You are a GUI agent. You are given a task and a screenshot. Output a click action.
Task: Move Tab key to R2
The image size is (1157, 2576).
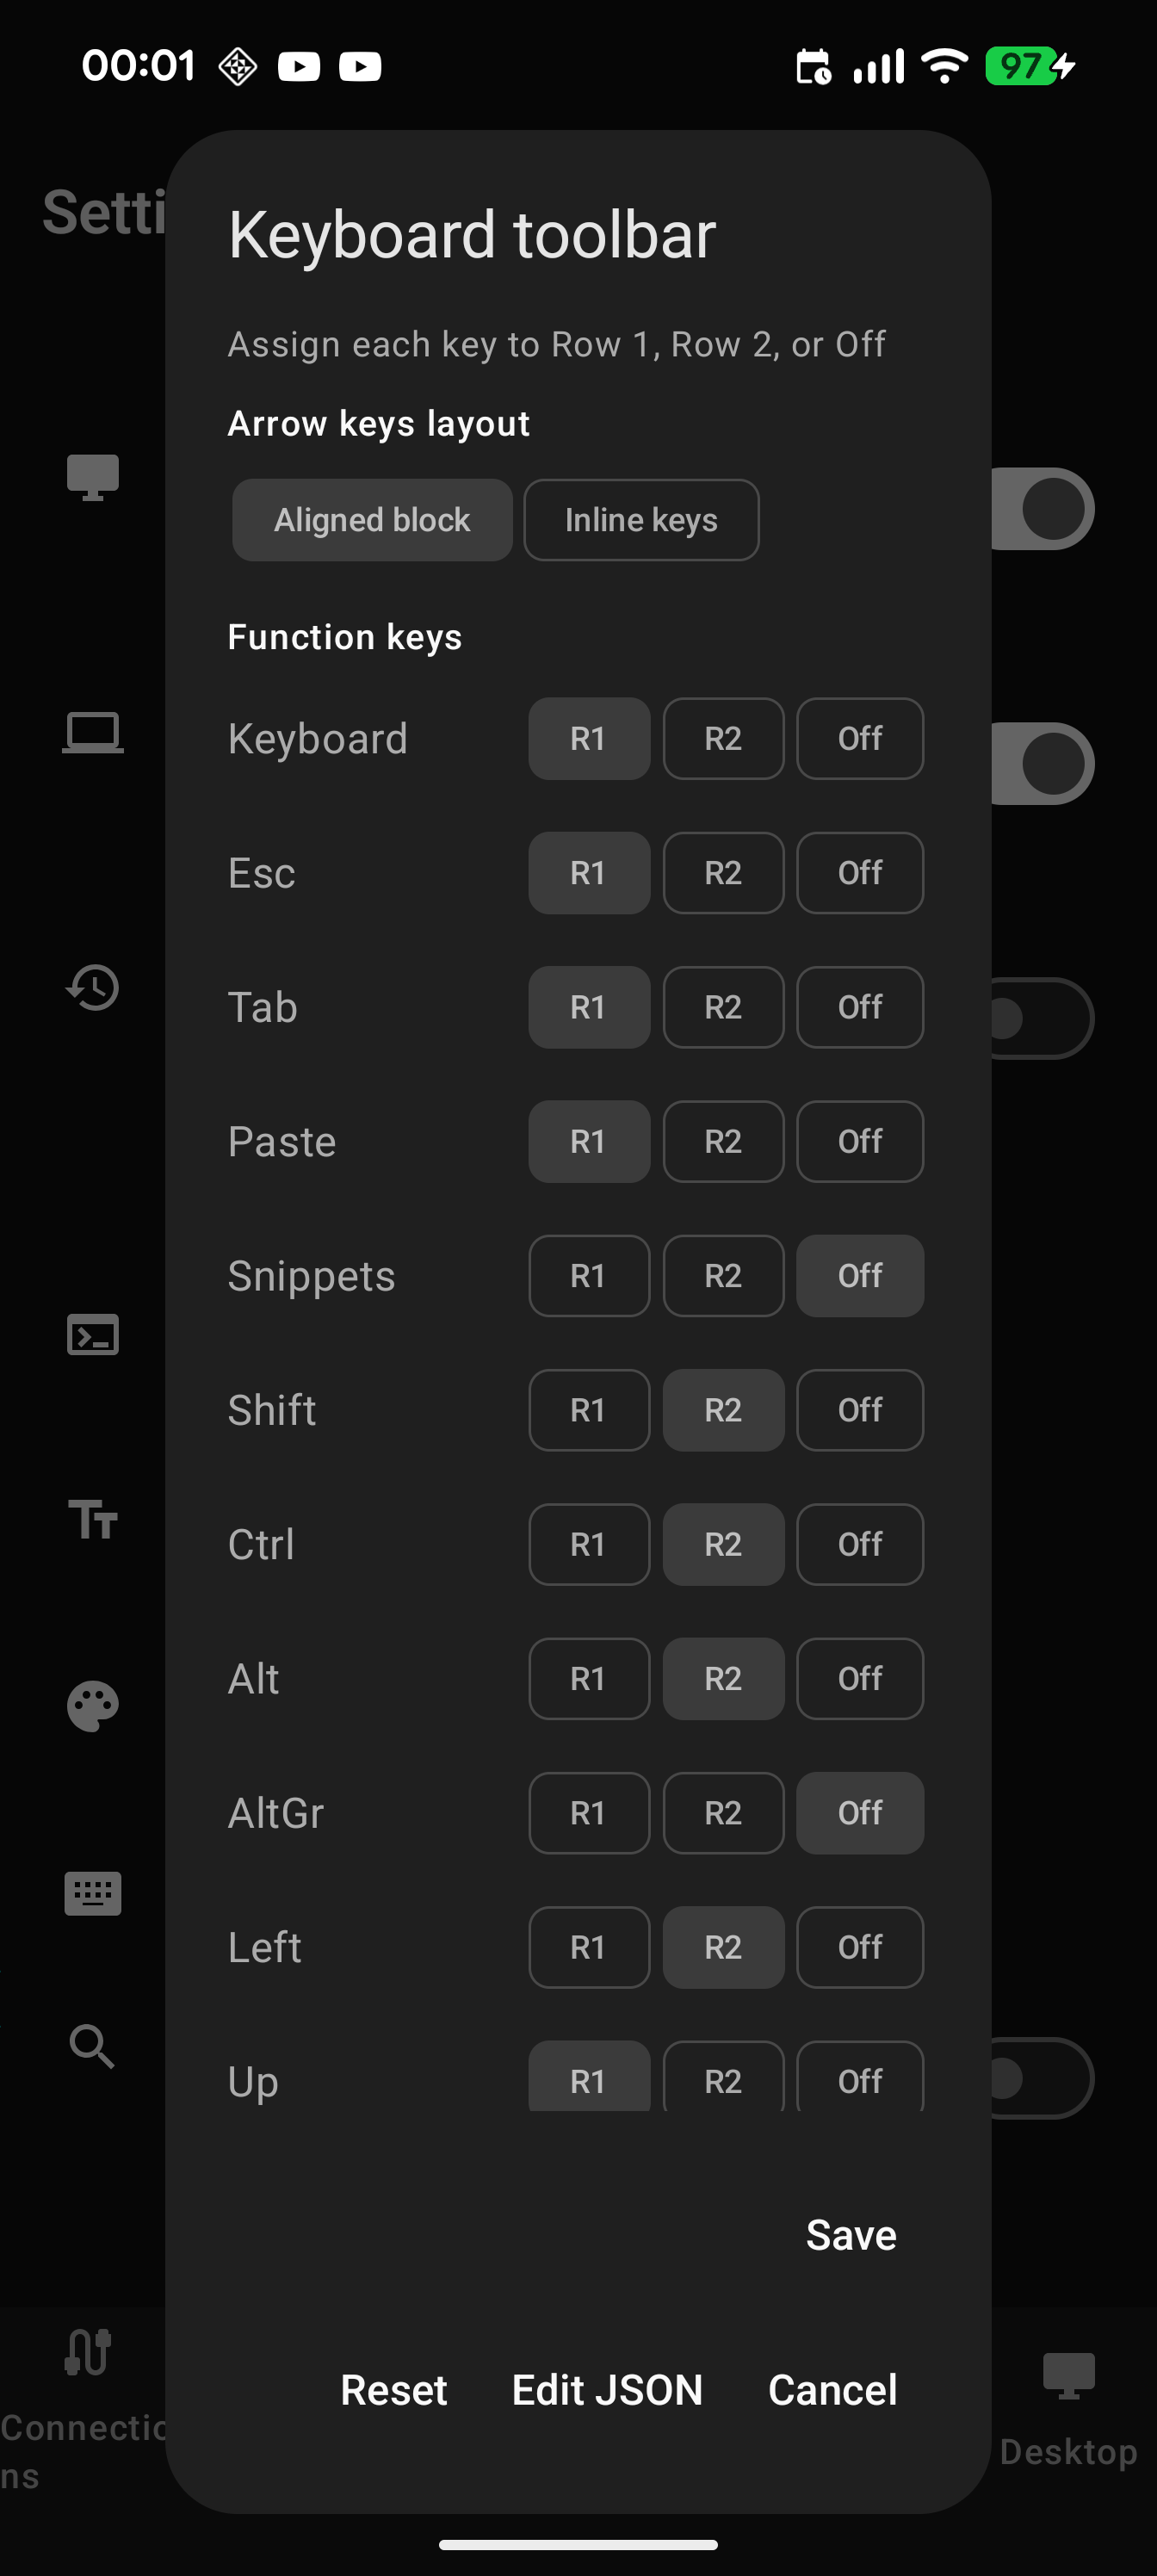click(x=723, y=1007)
